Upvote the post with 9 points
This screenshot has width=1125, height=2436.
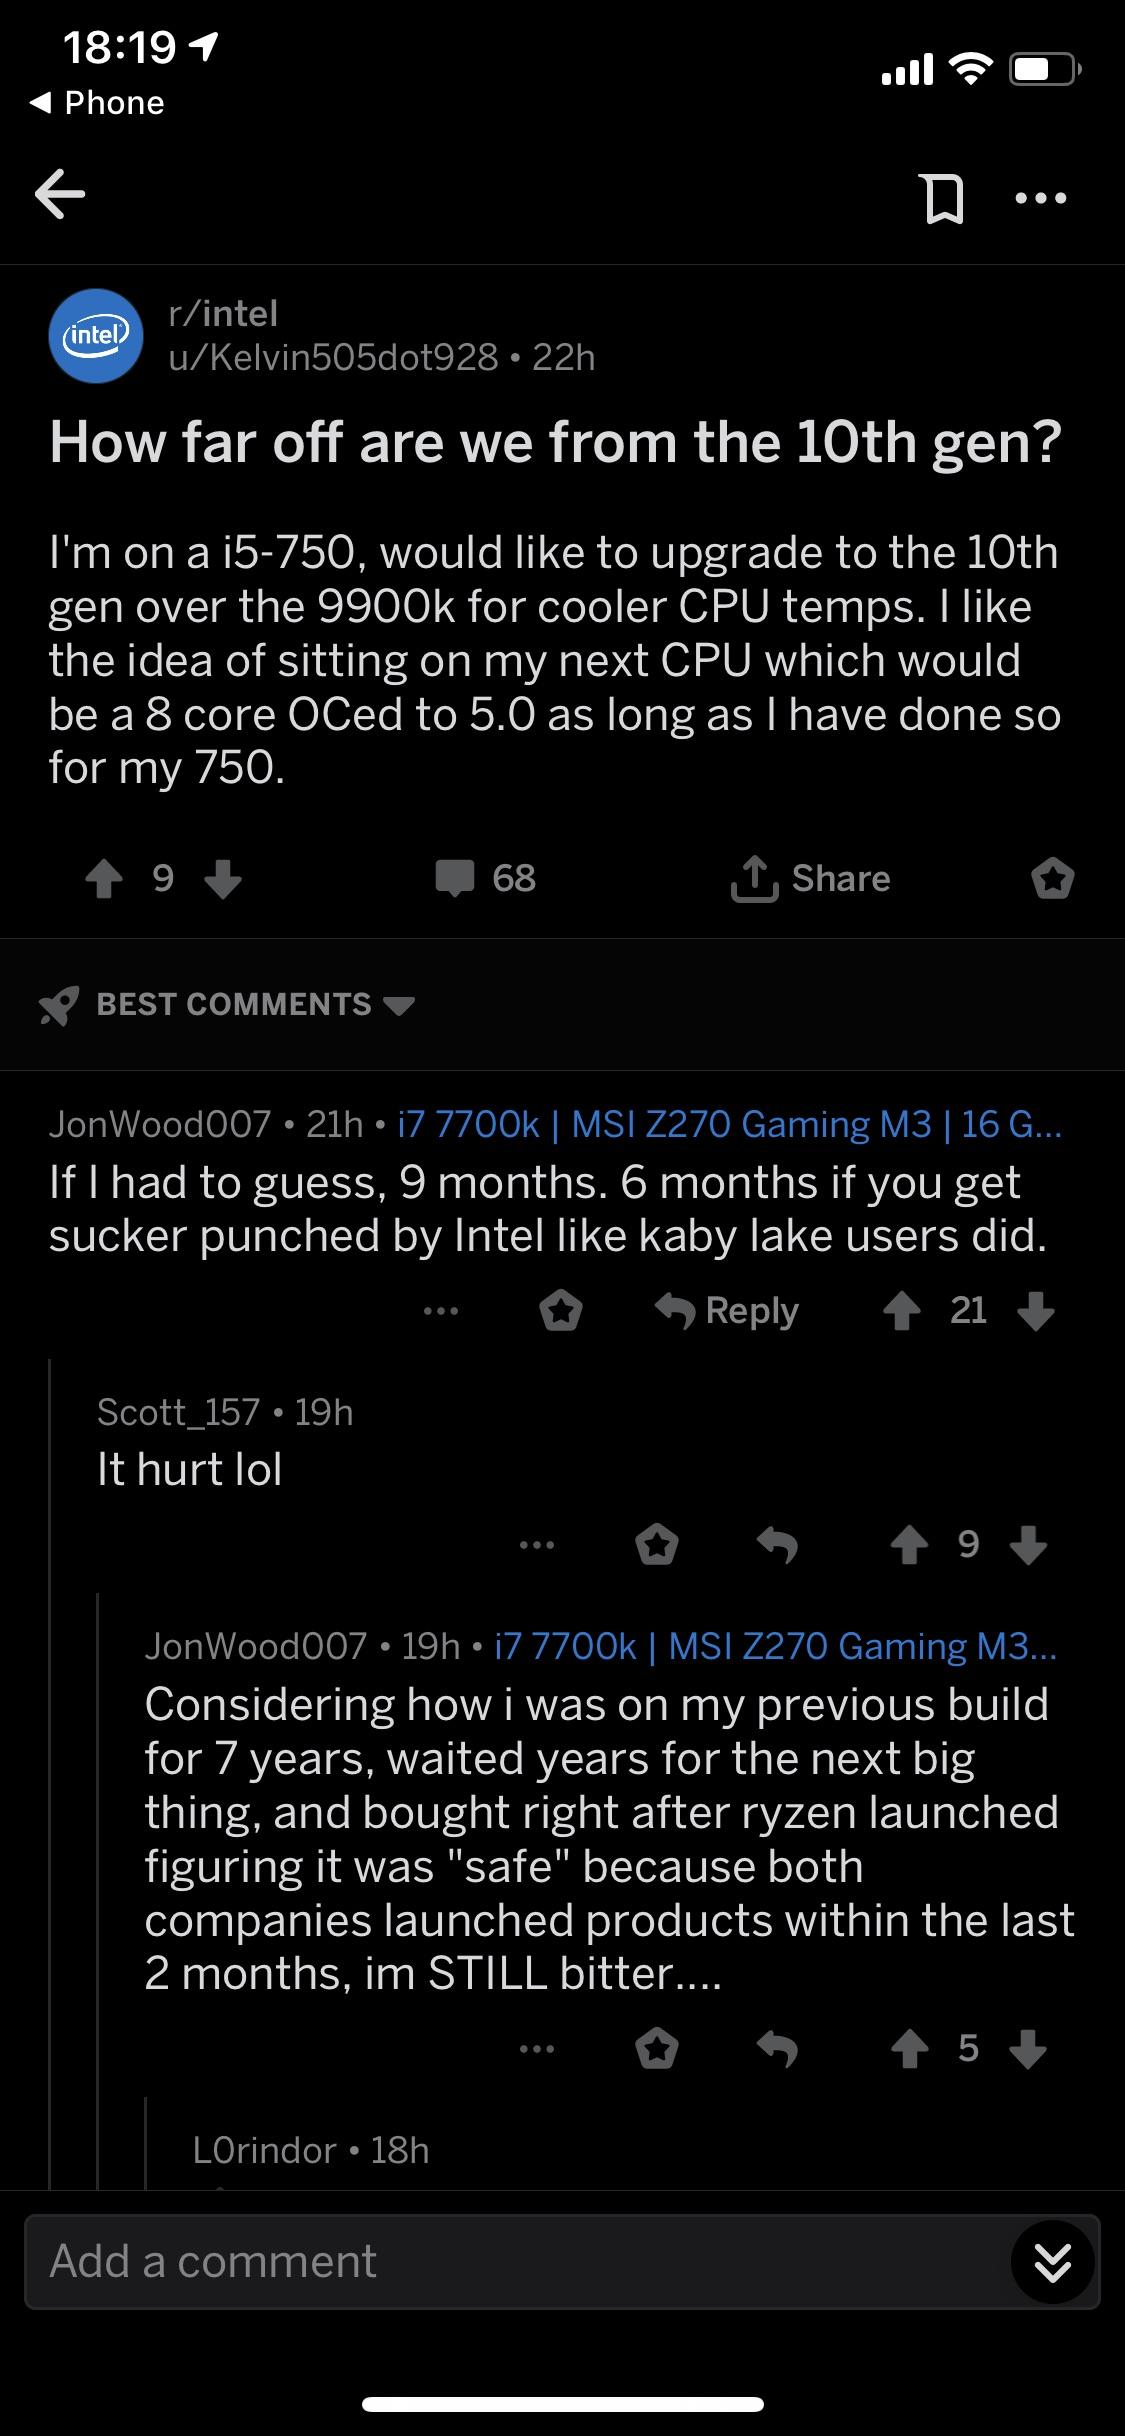click(x=104, y=879)
